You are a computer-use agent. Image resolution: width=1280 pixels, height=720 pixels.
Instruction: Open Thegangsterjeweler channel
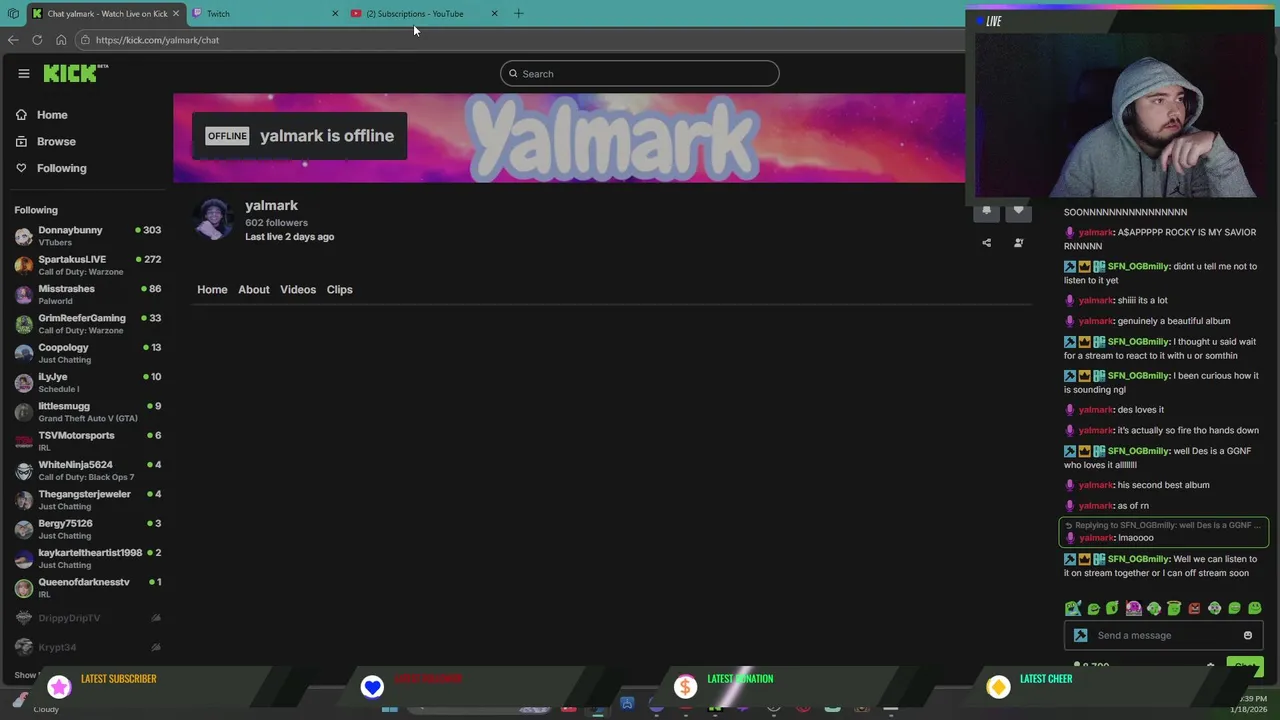(88, 500)
